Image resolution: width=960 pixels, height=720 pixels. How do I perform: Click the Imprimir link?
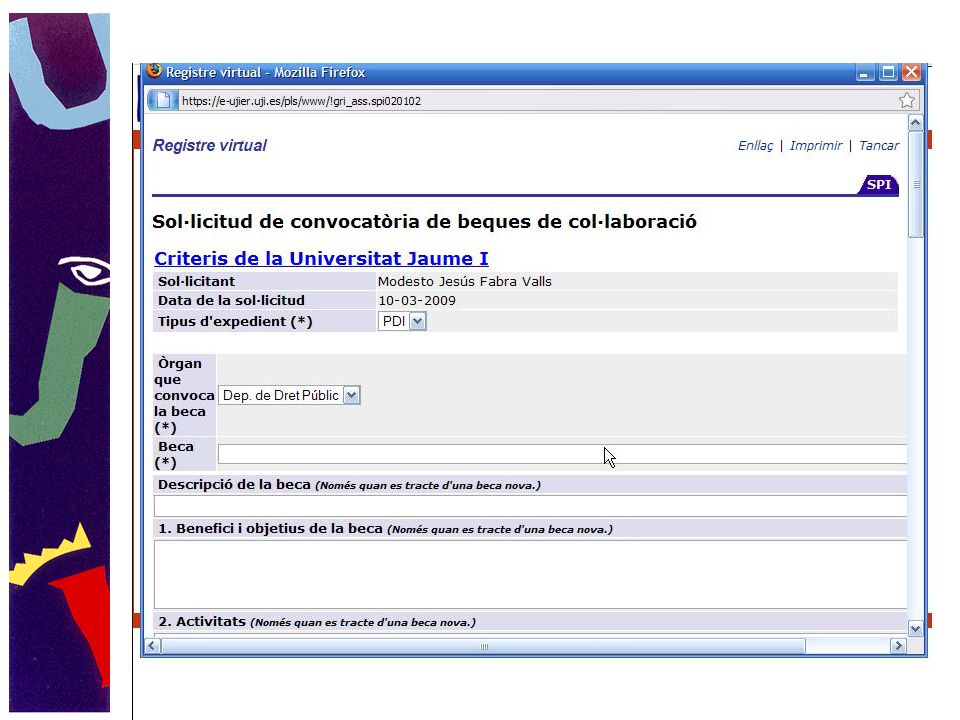pos(816,146)
